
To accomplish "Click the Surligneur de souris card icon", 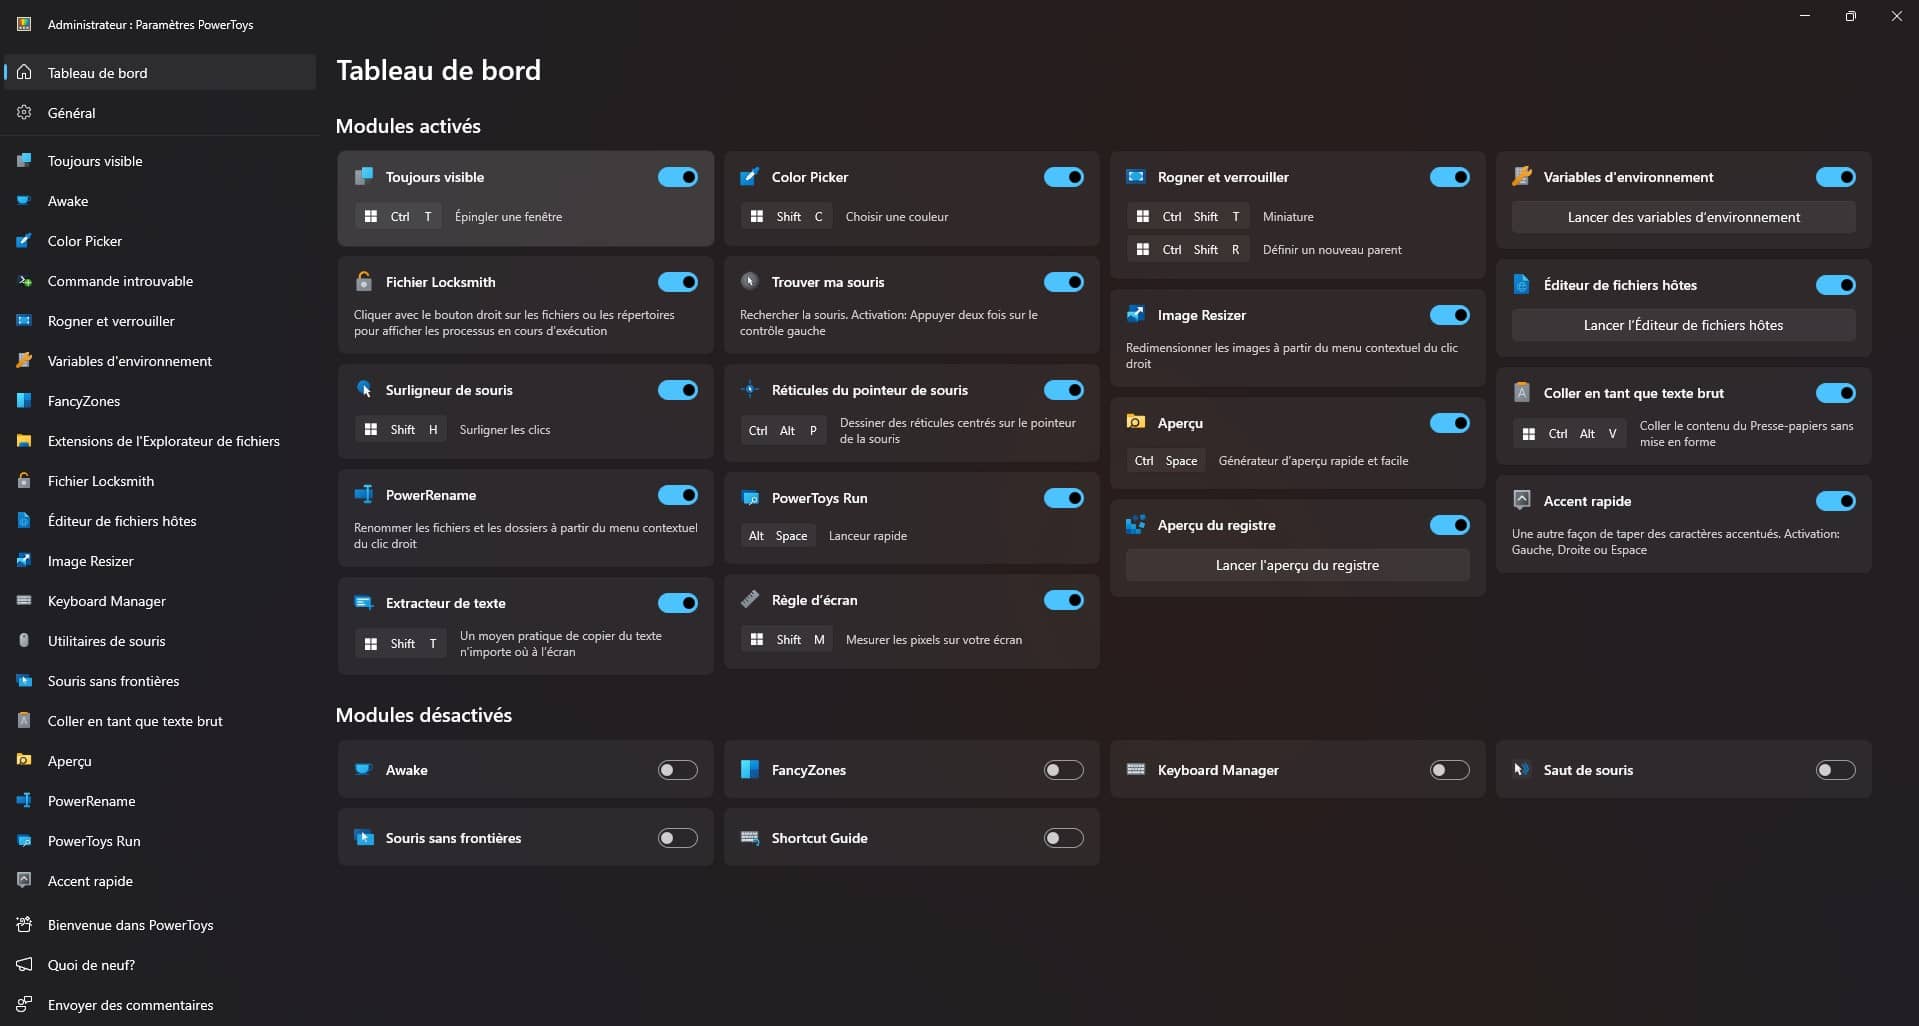I will 364,390.
